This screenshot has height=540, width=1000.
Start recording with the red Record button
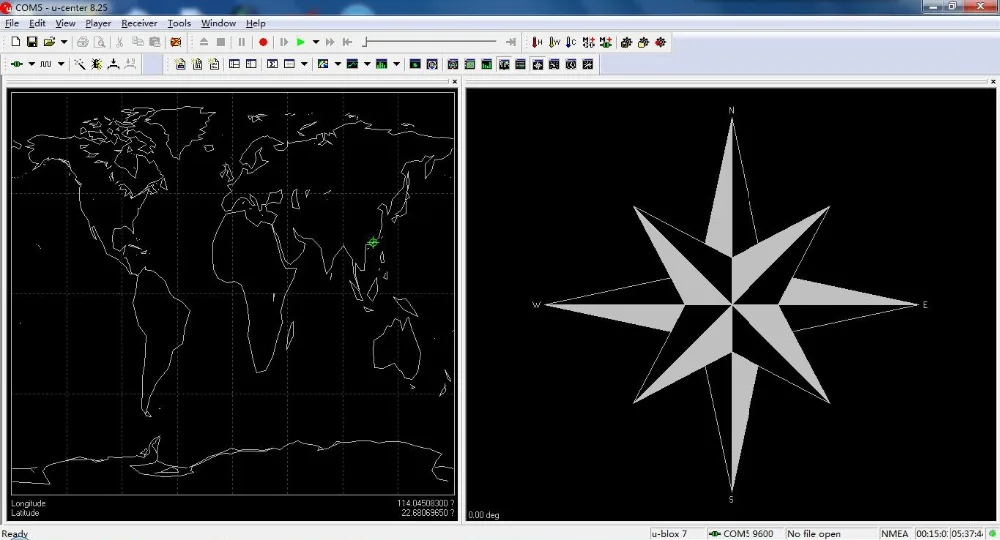click(263, 42)
